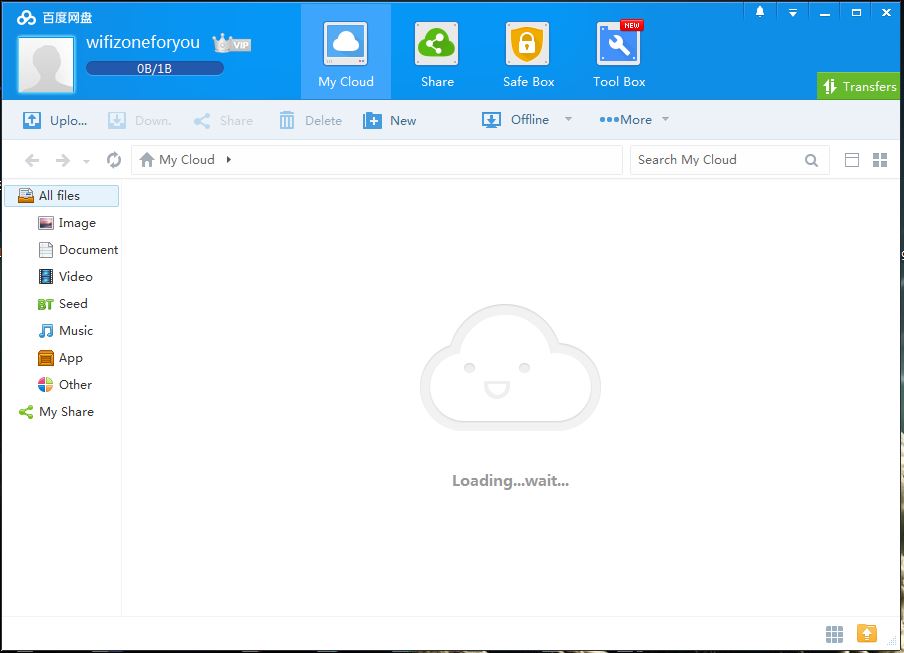
Task: Click the notification bell icon
Action: pyautogui.click(x=758, y=10)
